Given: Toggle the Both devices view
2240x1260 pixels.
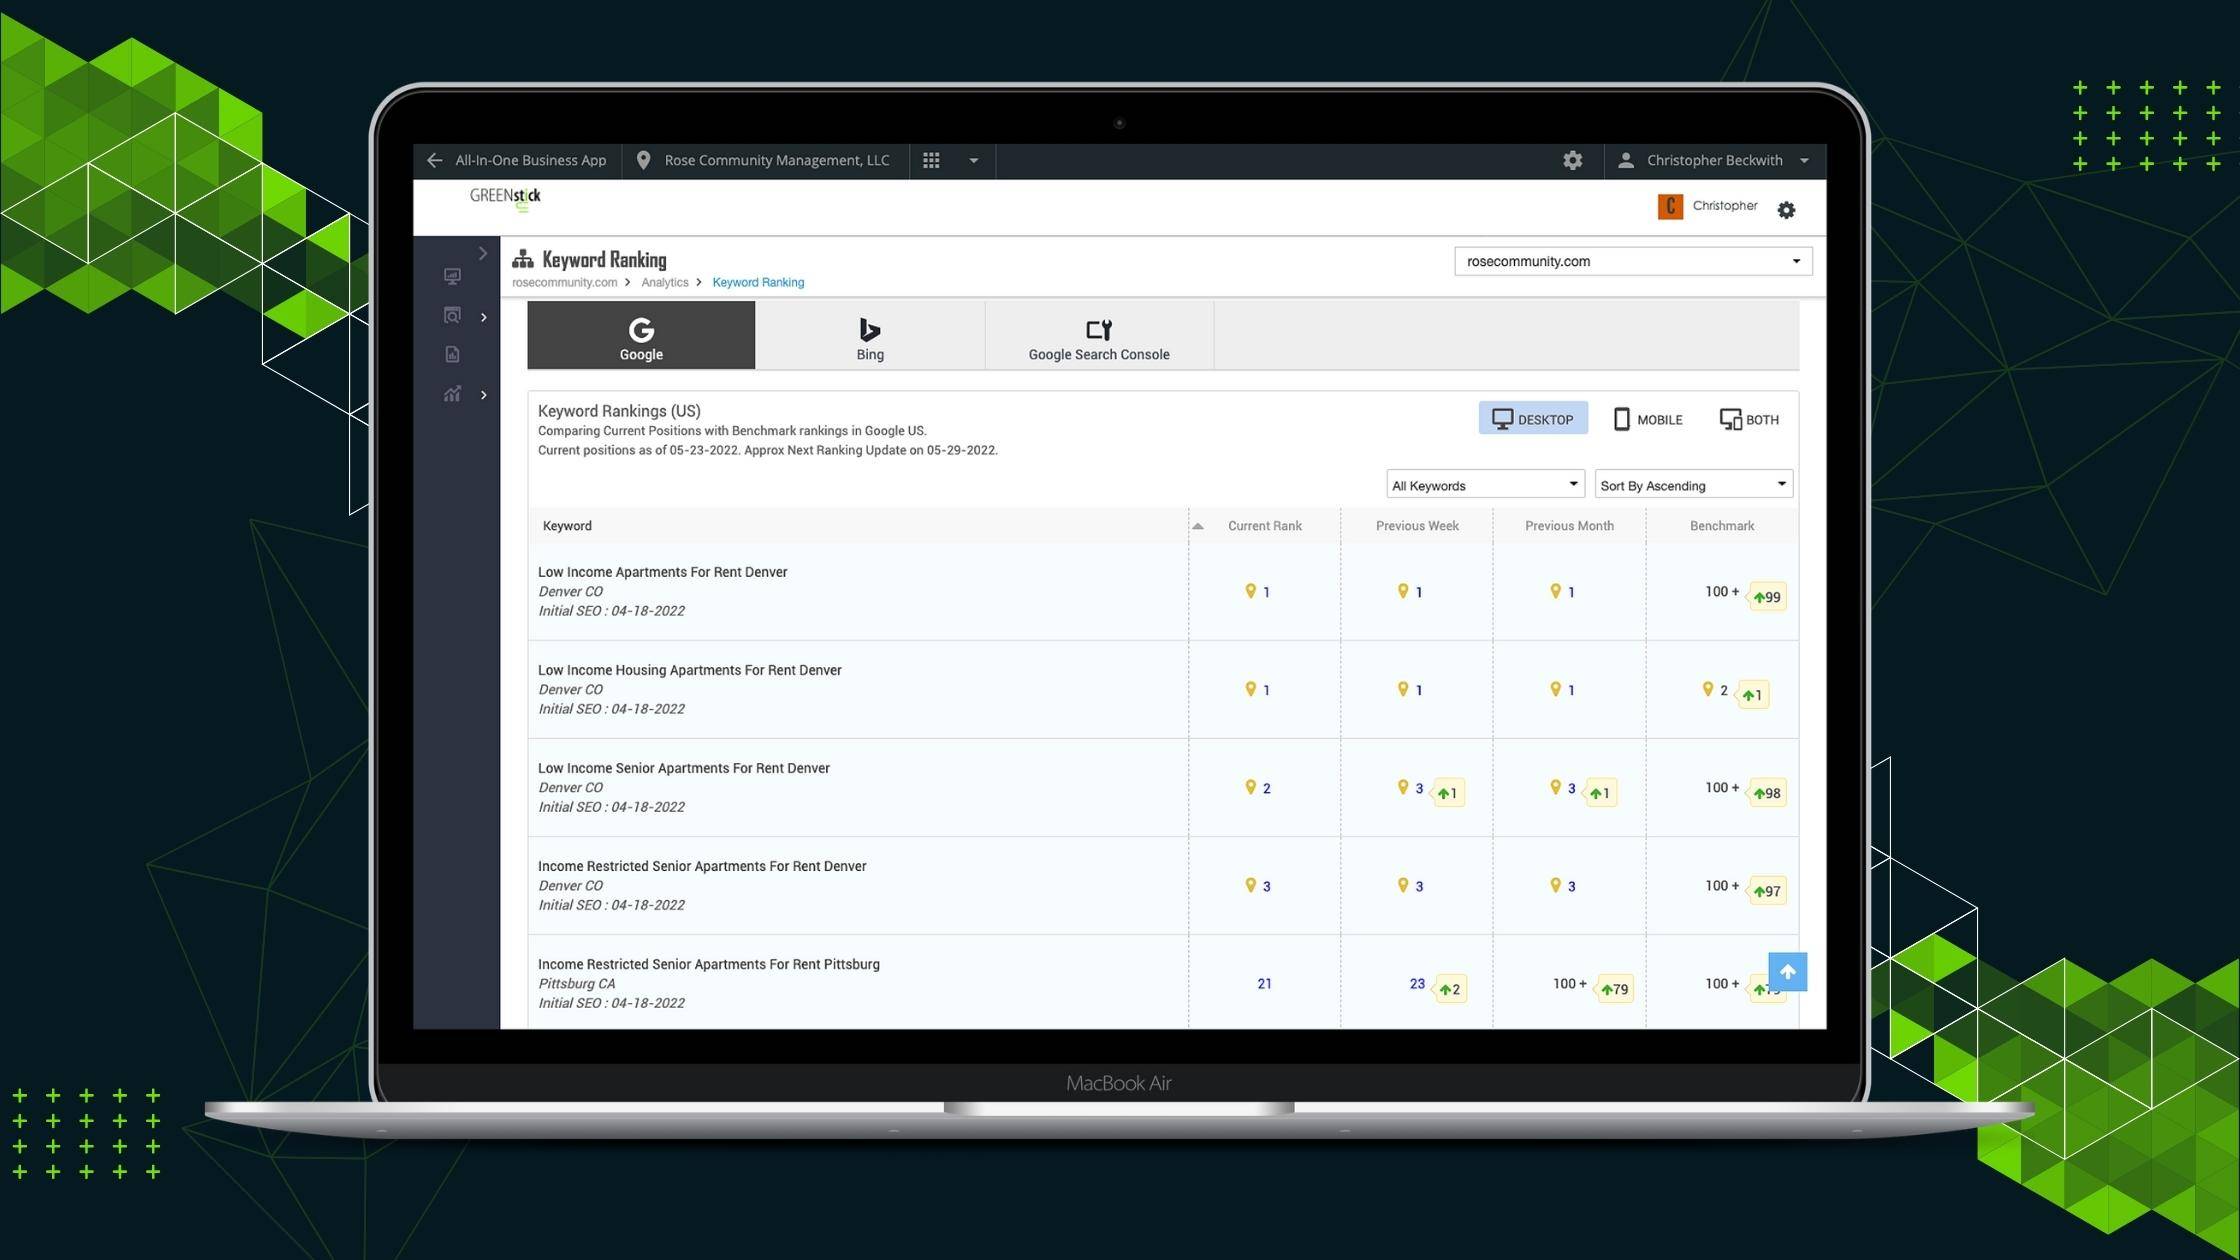Looking at the screenshot, I should click(x=1748, y=419).
